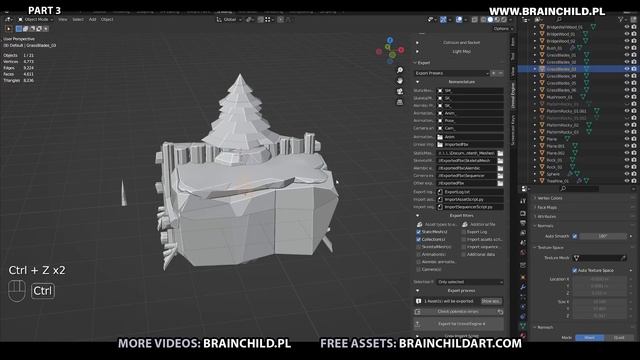This screenshot has height=360, width=640.
Task: Open the View menu
Action: tap(62, 19)
